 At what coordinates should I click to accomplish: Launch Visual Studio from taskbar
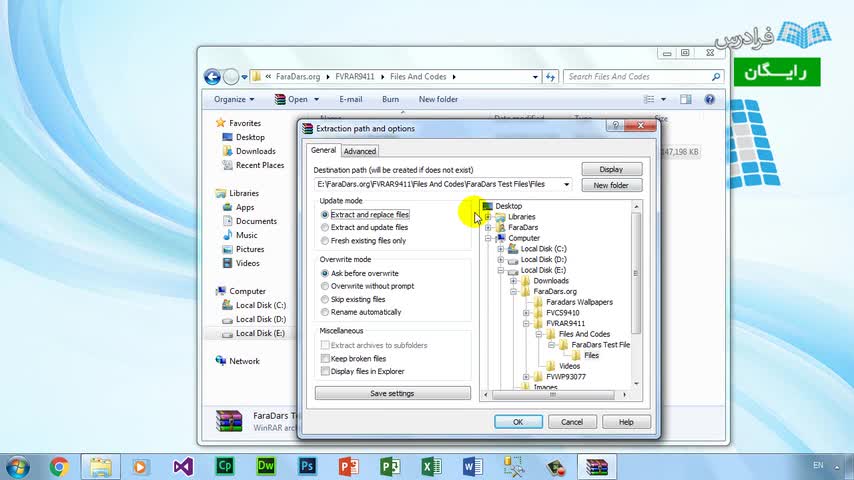tap(183, 467)
